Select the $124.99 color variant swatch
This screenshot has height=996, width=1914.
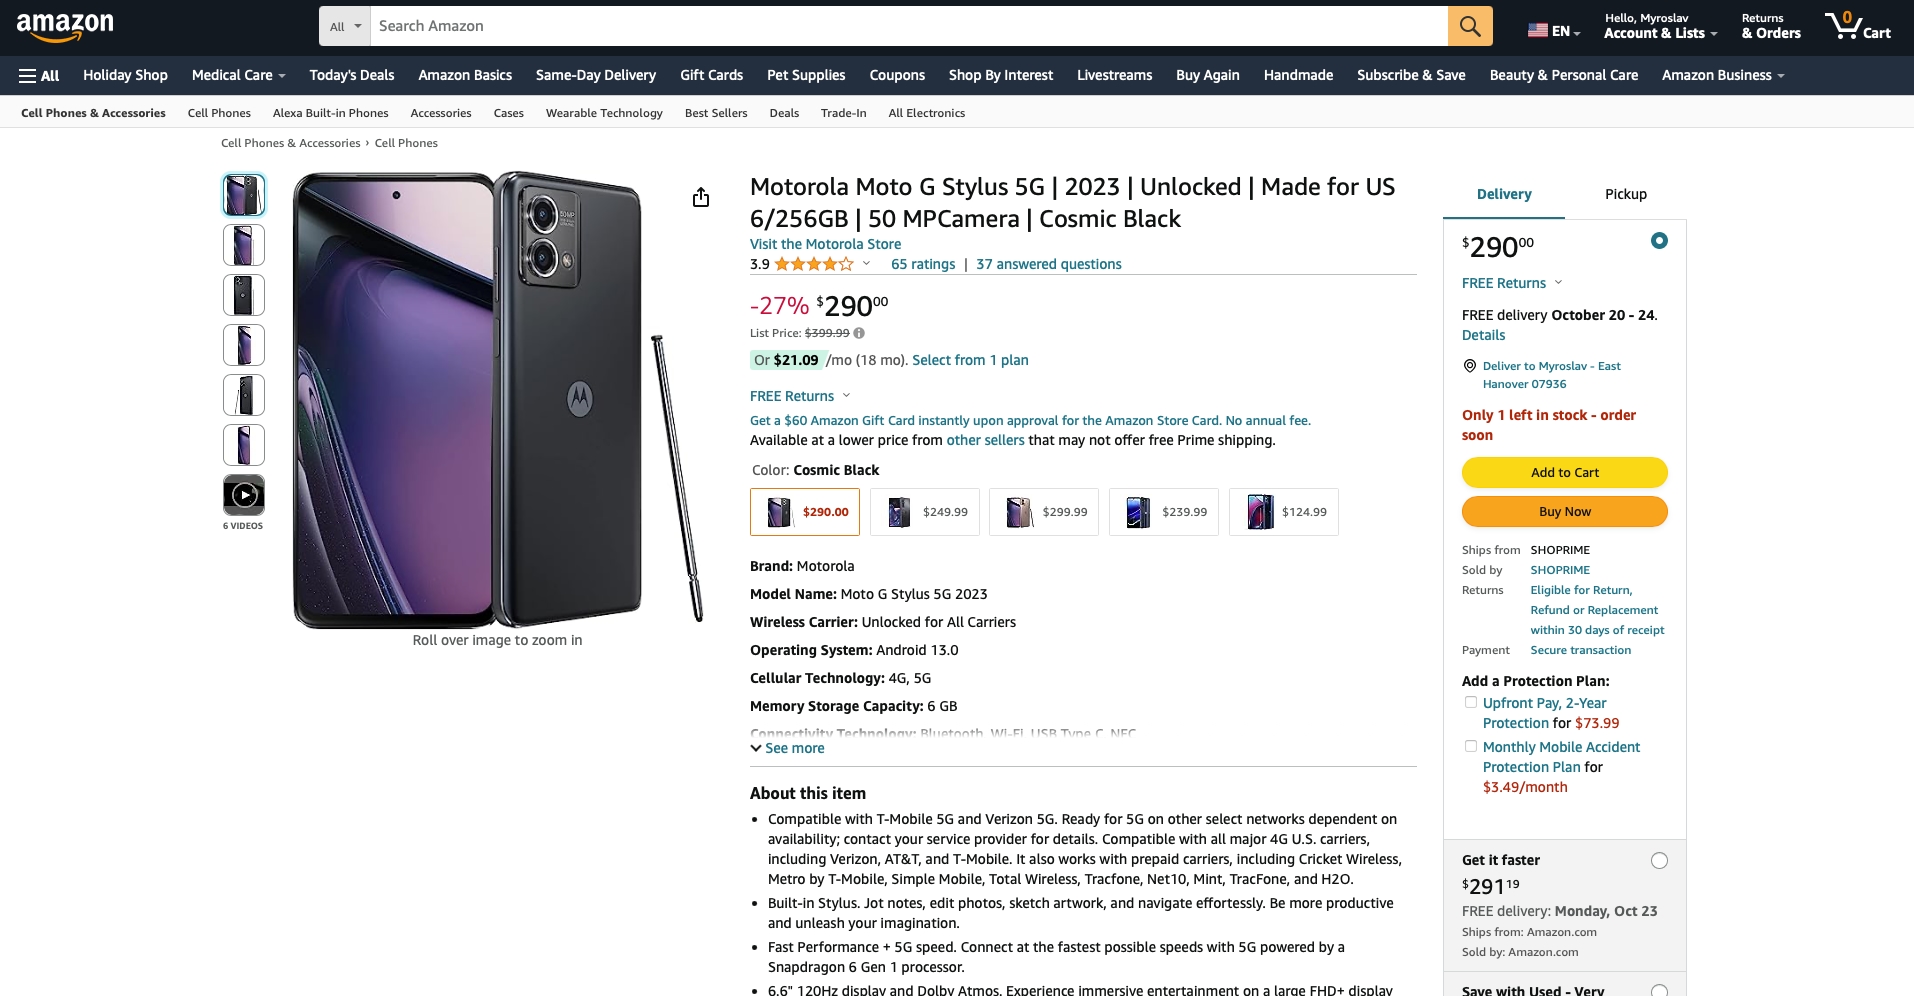[x=1283, y=512]
